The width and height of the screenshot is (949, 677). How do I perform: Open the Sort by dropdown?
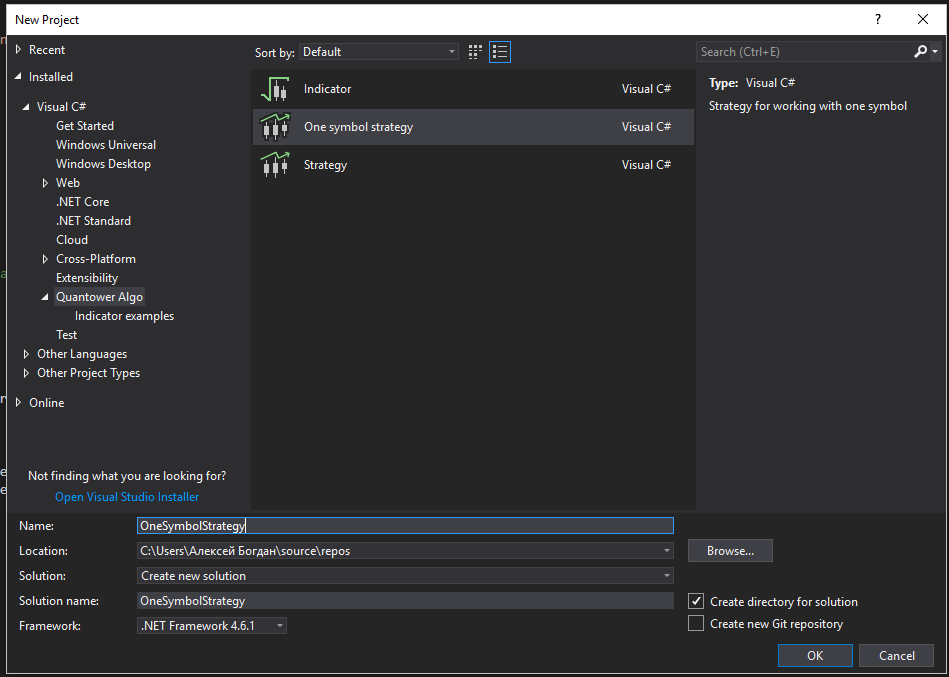pyautogui.click(x=379, y=52)
